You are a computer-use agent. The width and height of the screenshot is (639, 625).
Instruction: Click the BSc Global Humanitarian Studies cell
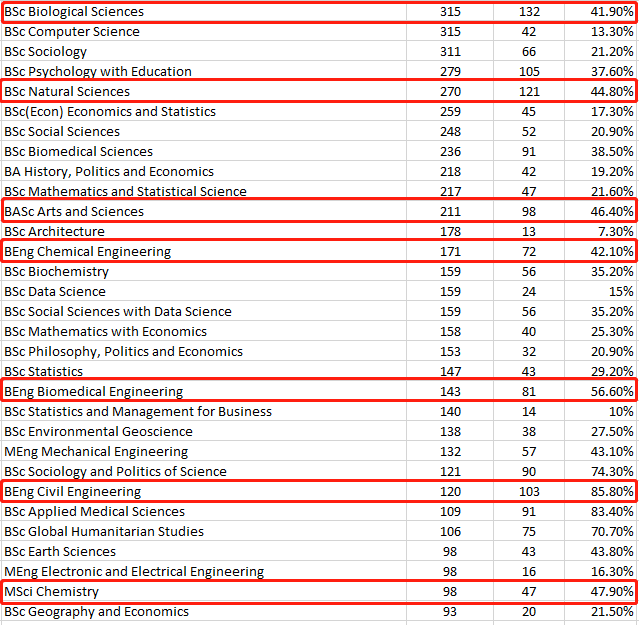click(x=205, y=531)
